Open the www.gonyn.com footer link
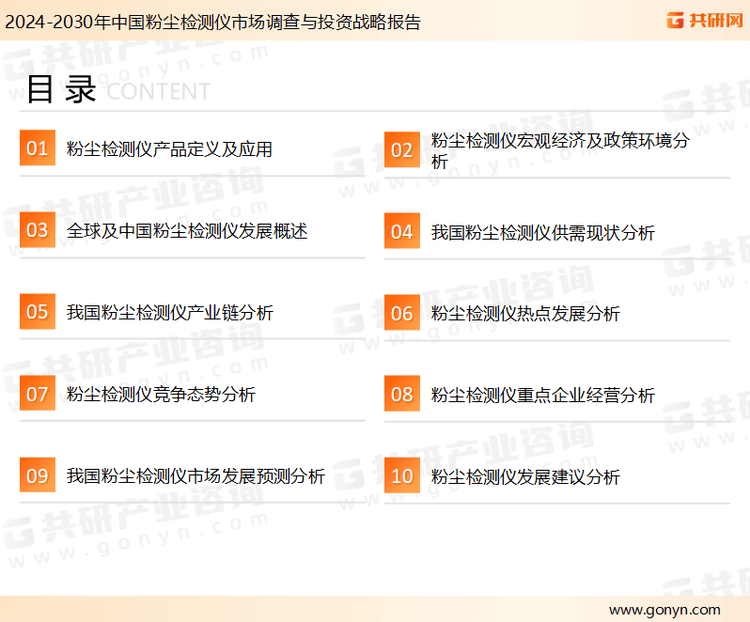The image size is (750, 622). click(x=664, y=609)
